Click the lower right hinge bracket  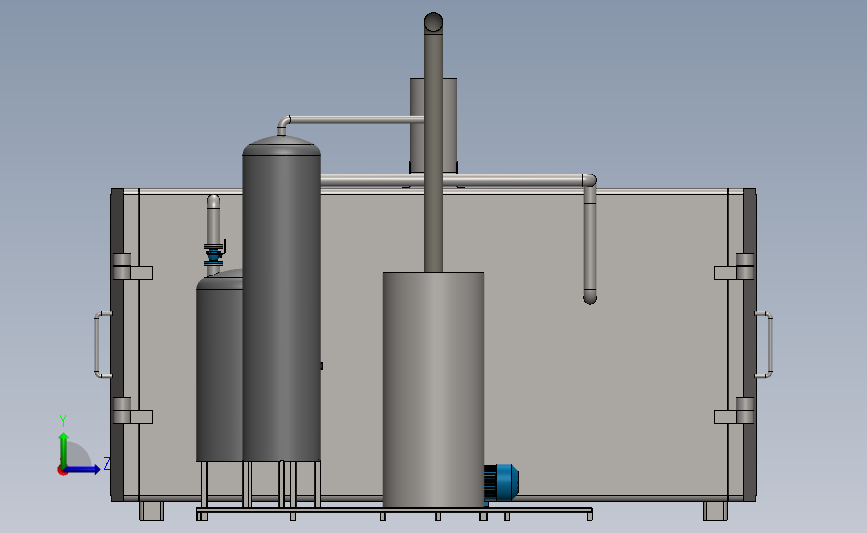tap(734, 411)
